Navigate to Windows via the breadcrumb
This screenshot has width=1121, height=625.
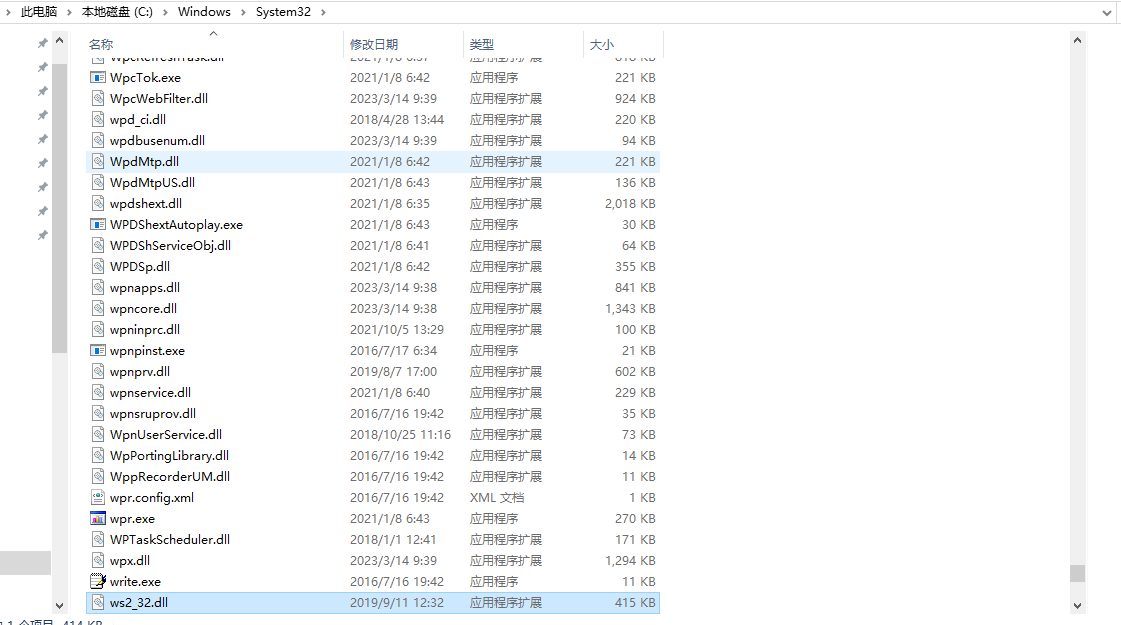click(203, 12)
